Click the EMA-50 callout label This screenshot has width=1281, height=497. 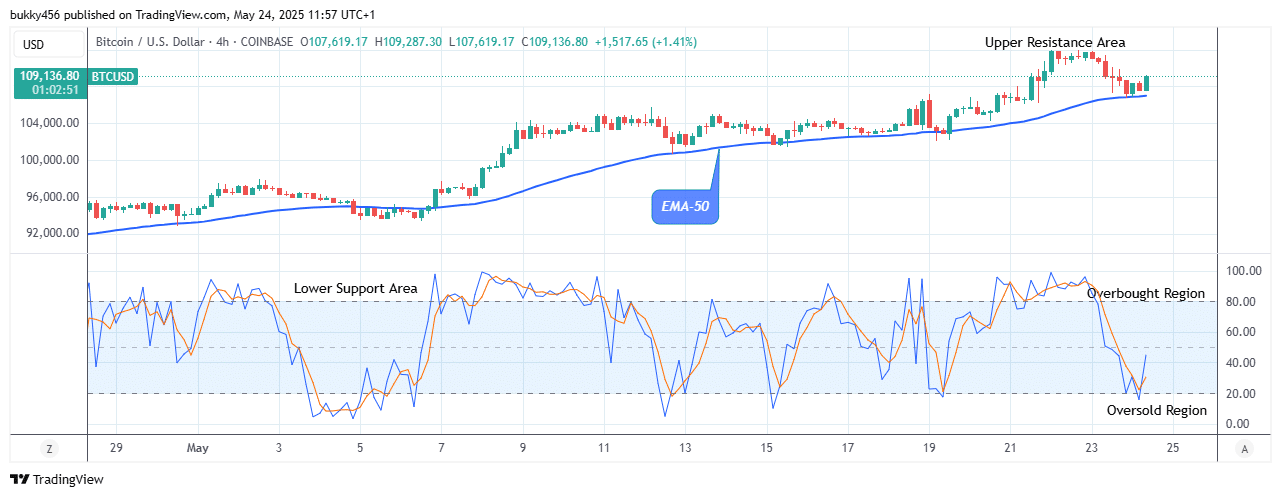(x=685, y=207)
